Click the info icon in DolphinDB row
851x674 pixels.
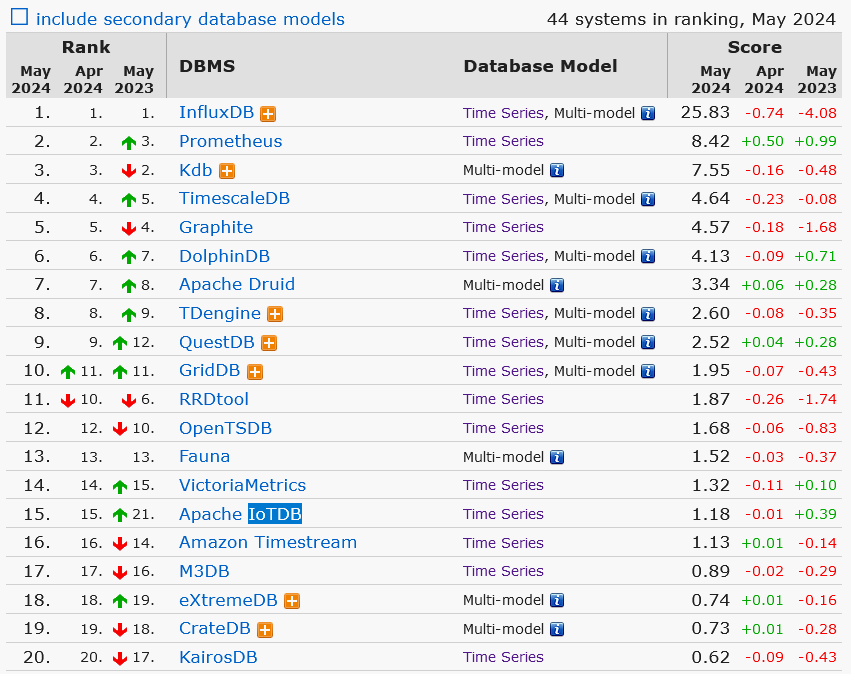click(648, 257)
